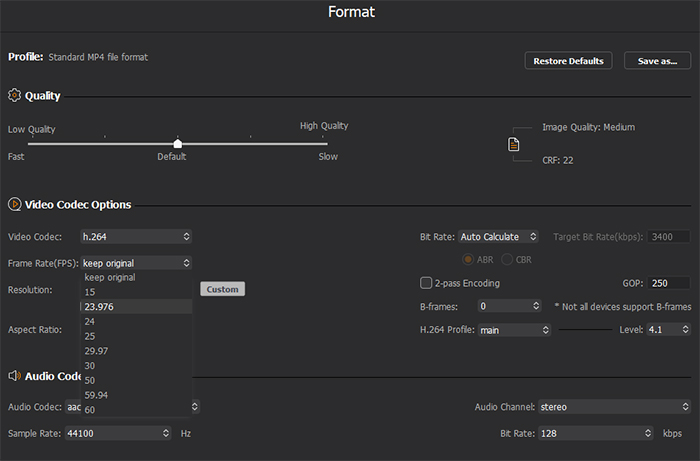The image size is (700, 461).
Task: Click the GOP input field
Action: (x=669, y=283)
